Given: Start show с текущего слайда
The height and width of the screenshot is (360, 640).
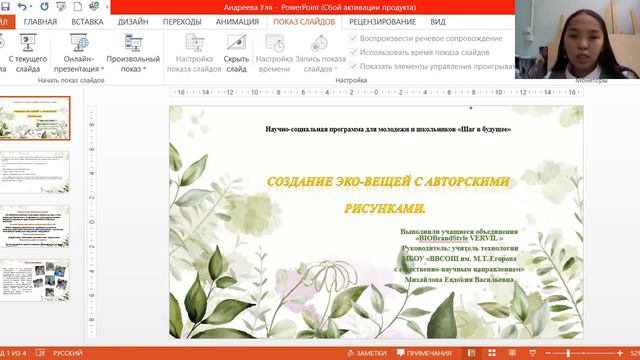Looking at the screenshot, I should click(x=28, y=53).
